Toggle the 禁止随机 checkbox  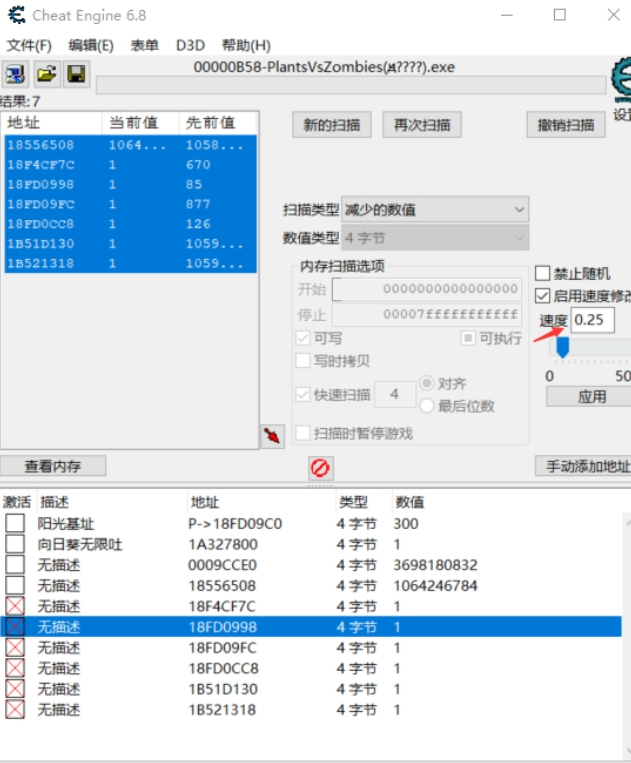(543, 273)
